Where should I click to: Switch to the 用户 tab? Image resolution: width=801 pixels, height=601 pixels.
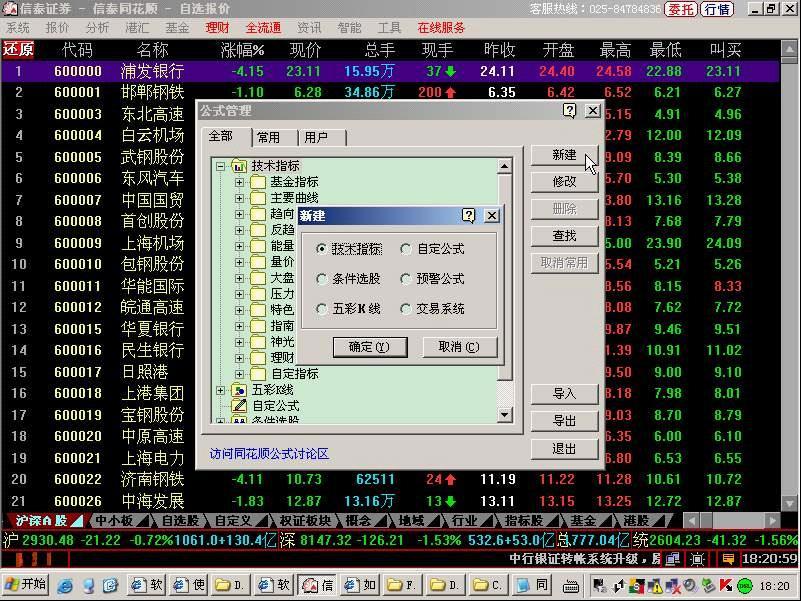click(x=322, y=137)
